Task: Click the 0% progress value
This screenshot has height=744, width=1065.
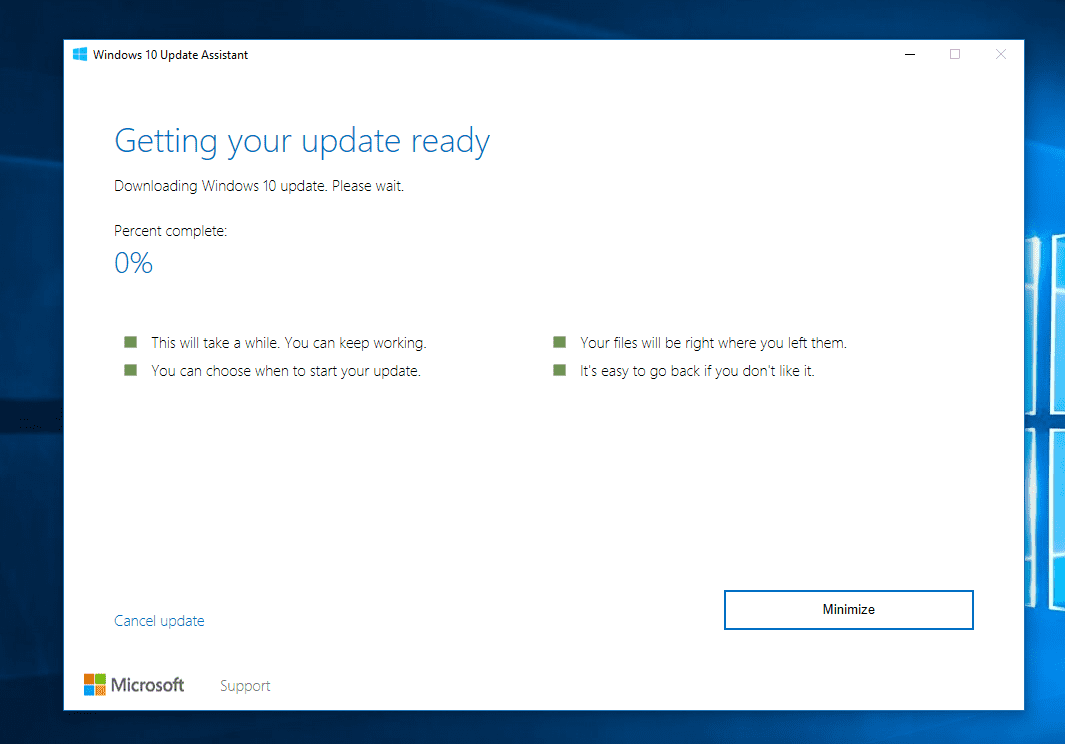Action: click(x=133, y=263)
